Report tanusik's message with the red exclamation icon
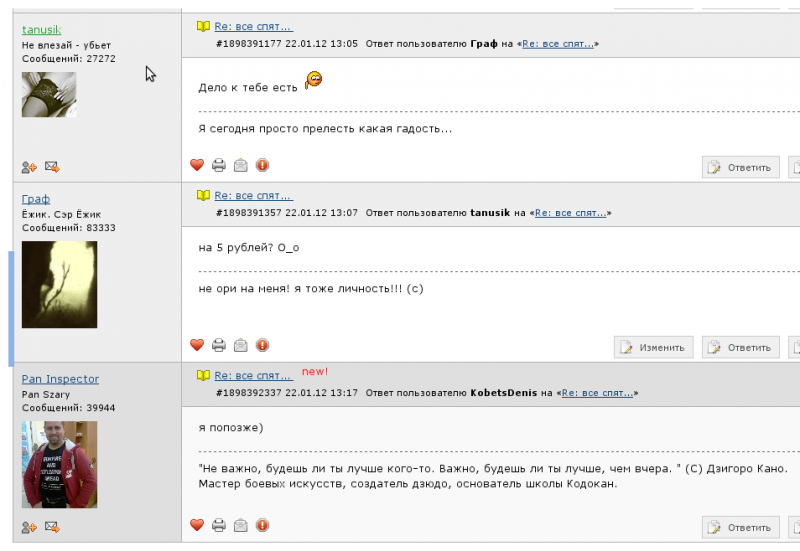 262,165
